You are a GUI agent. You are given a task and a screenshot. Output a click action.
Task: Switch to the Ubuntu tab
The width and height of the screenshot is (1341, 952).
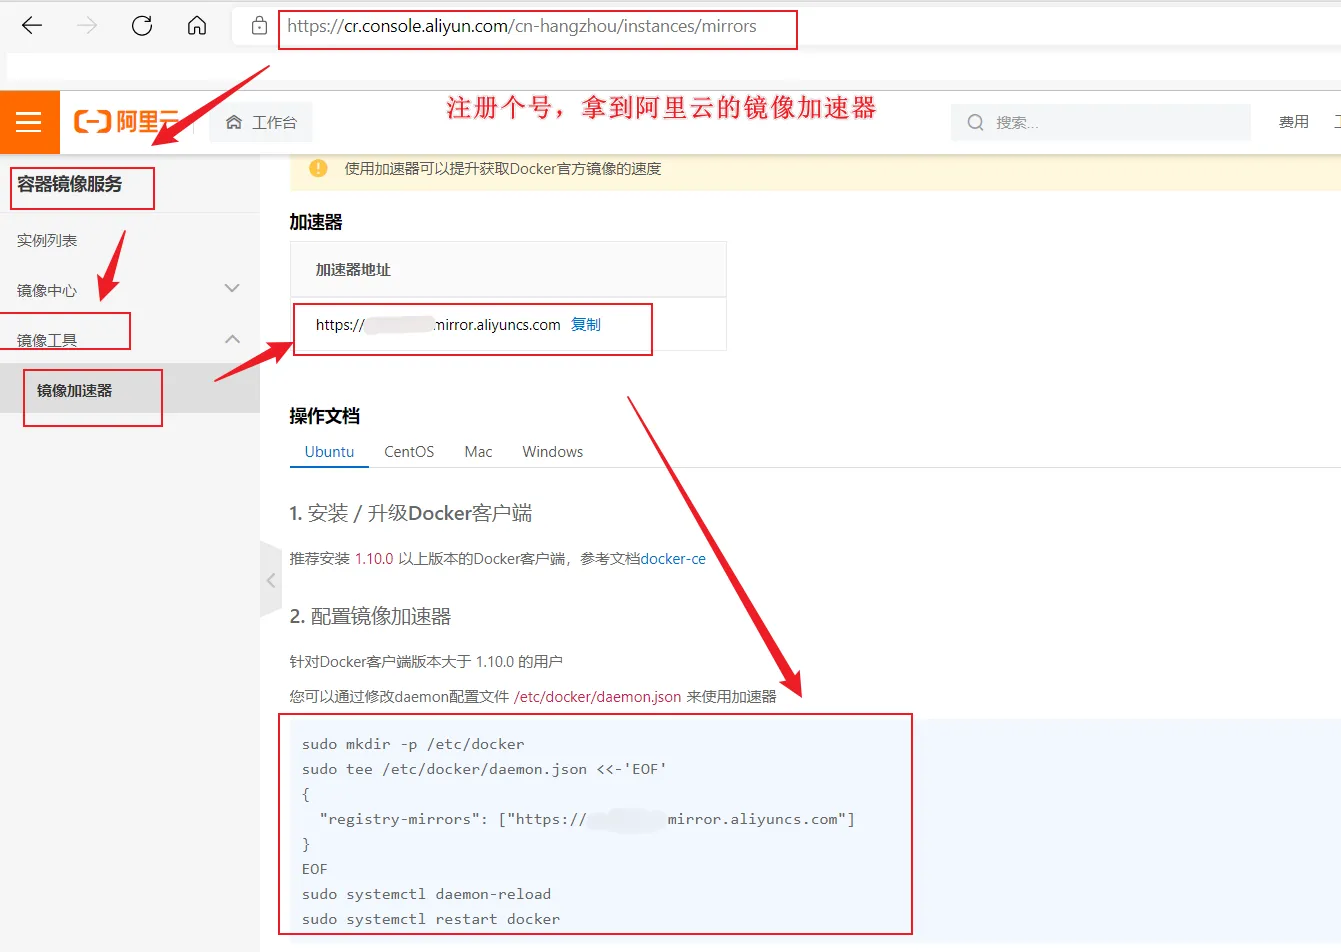[x=329, y=452]
